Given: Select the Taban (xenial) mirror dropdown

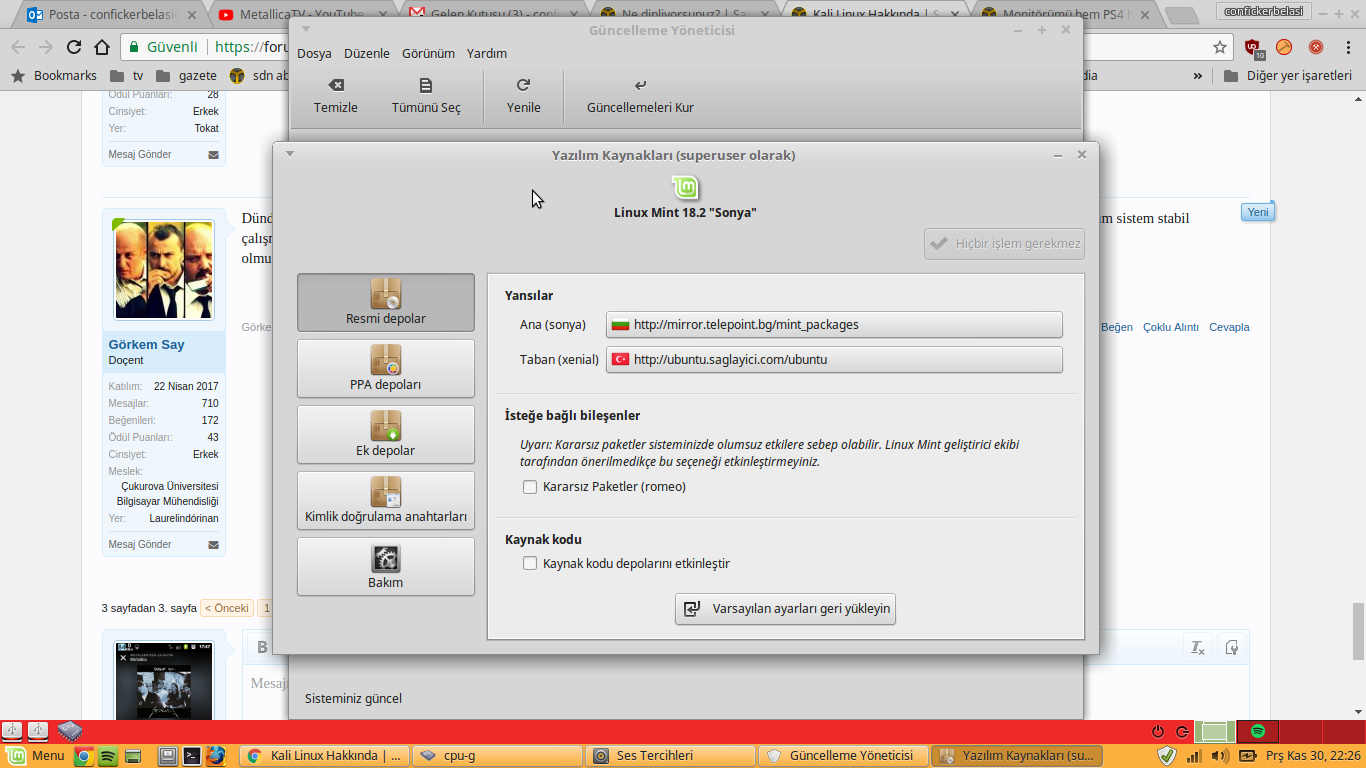Looking at the screenshot, I should point(834,360).
